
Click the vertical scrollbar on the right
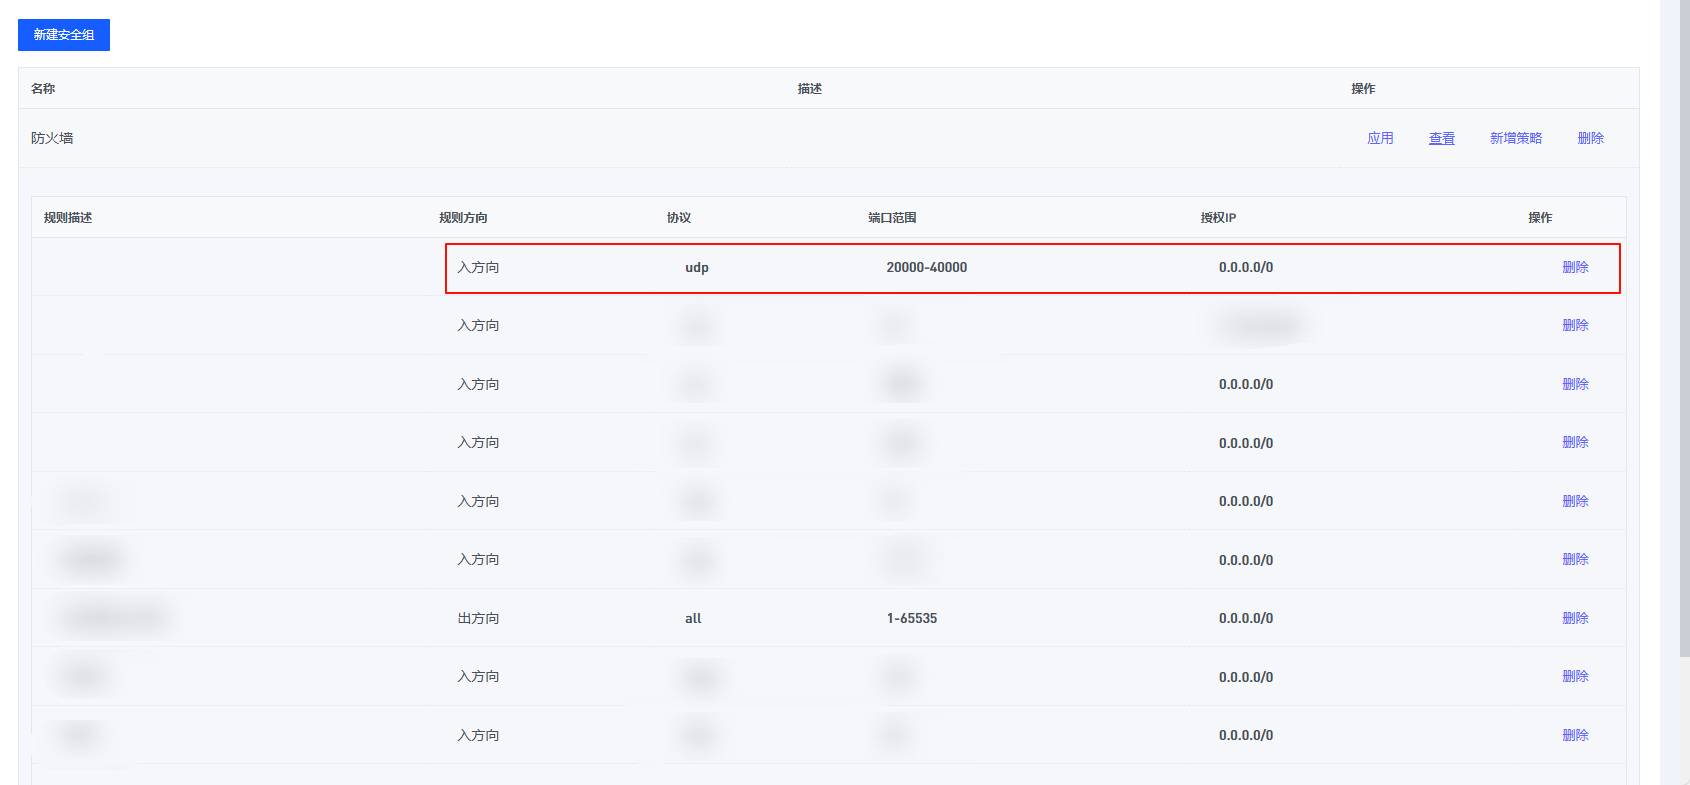tap(1685, 330)
